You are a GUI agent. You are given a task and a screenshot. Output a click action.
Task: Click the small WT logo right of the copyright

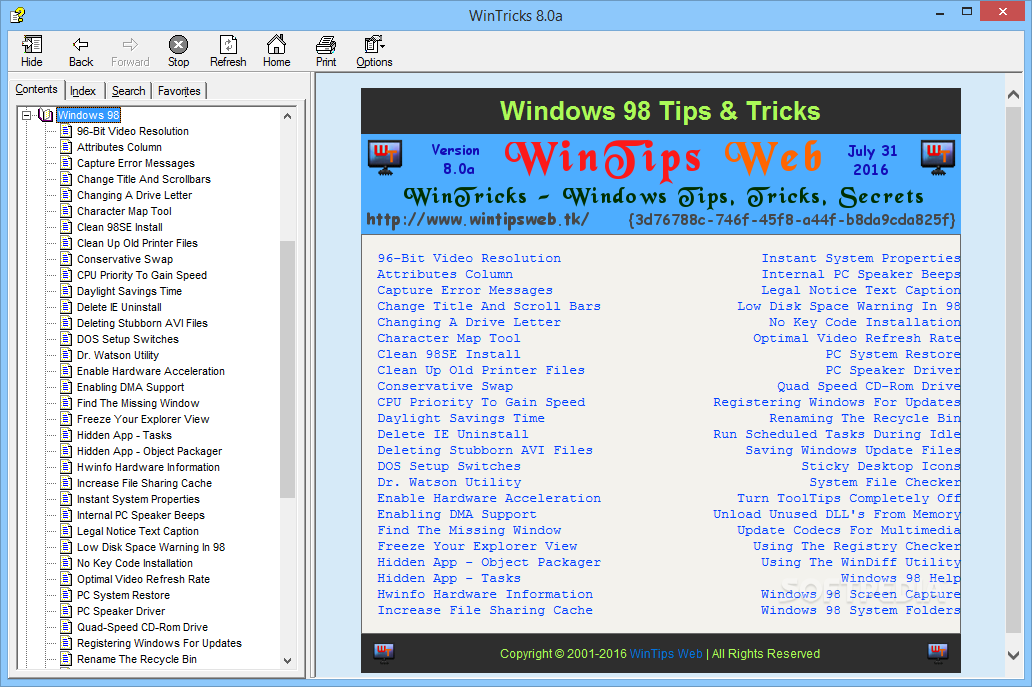938,652
